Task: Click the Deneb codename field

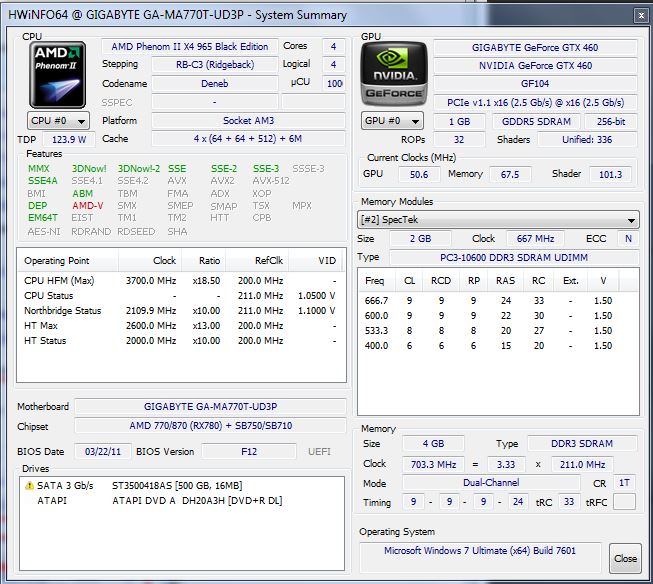Action: coord(215,84)
